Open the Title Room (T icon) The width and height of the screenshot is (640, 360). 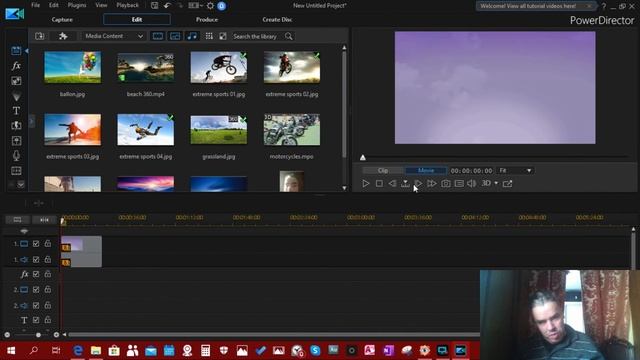(x=16, y=111)
